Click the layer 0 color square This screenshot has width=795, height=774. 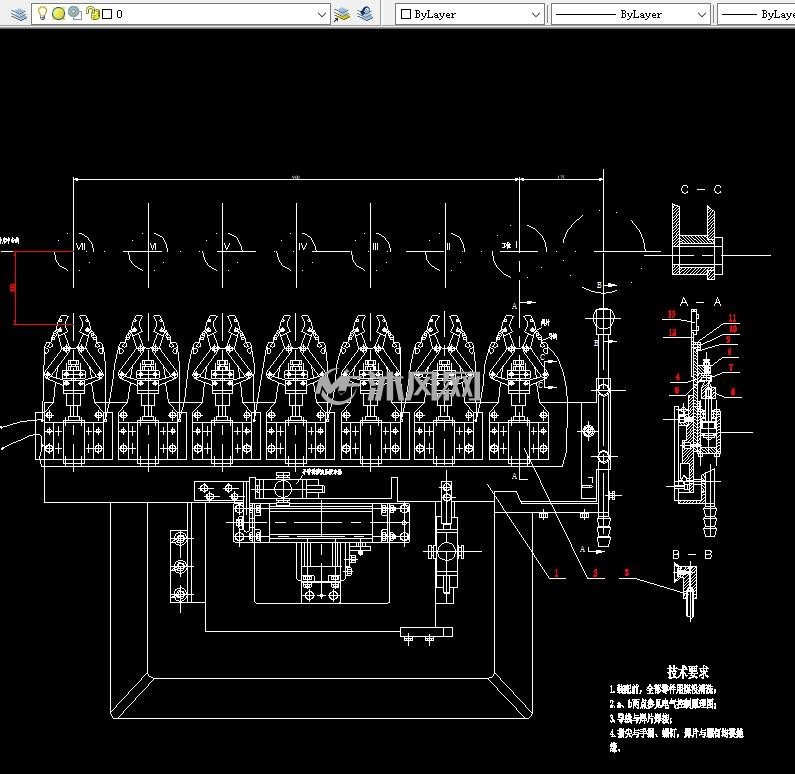(x=107, y=14)
